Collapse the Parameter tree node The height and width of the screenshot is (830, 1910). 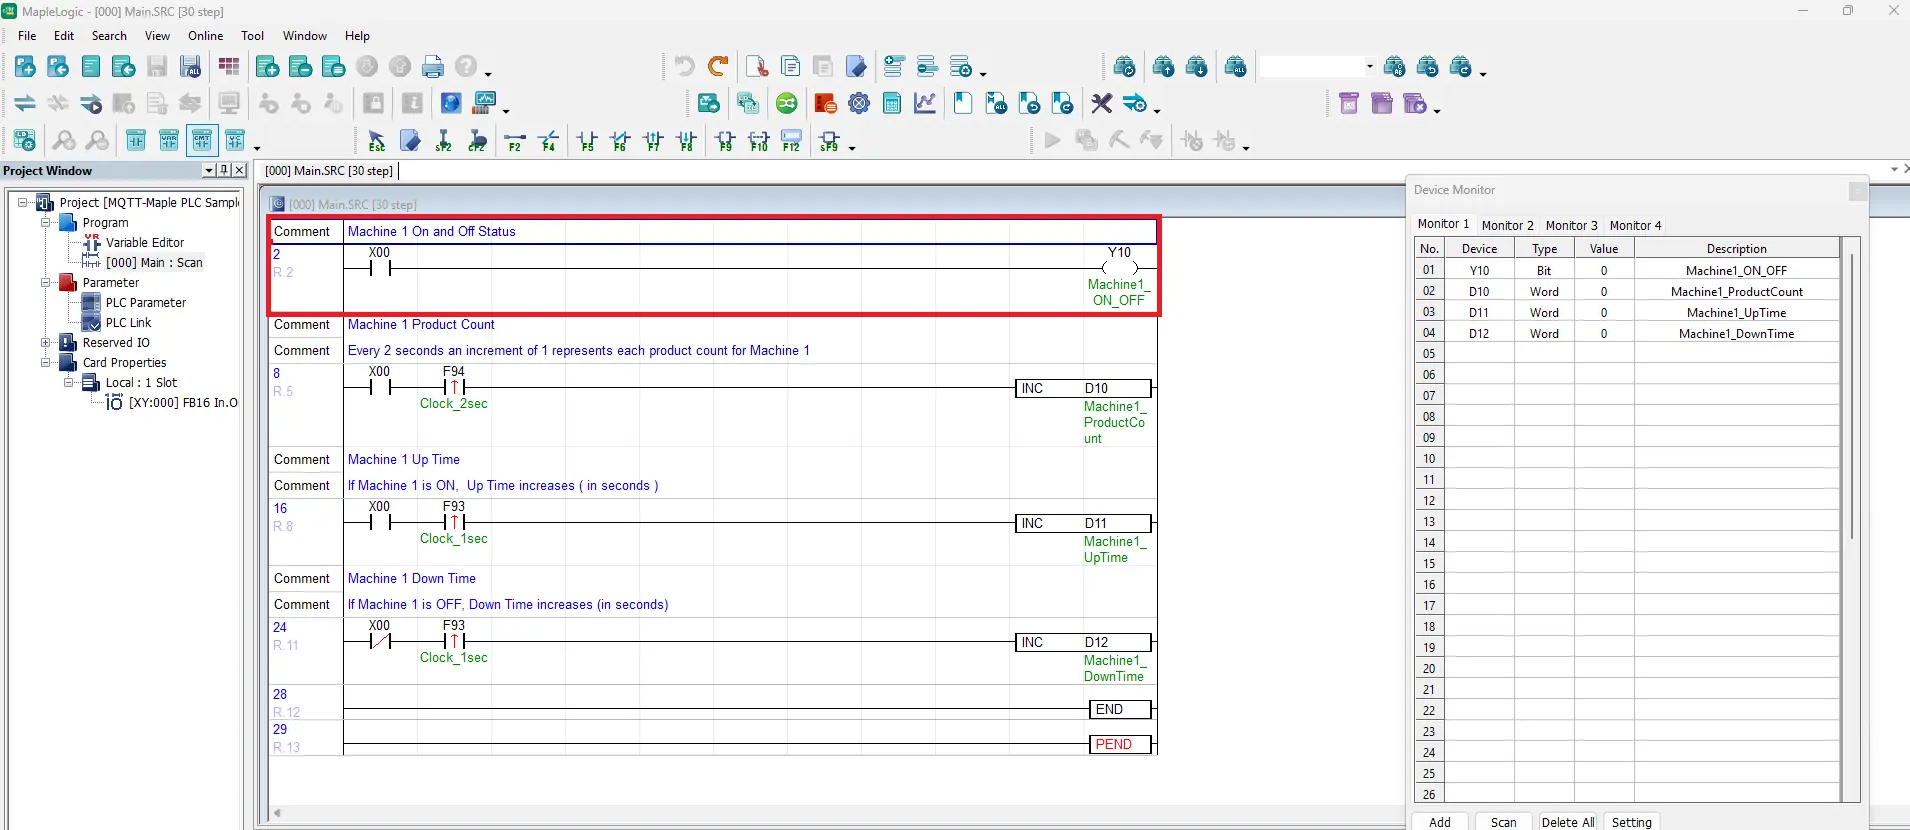pyautogui.click(x=46, y=282)
